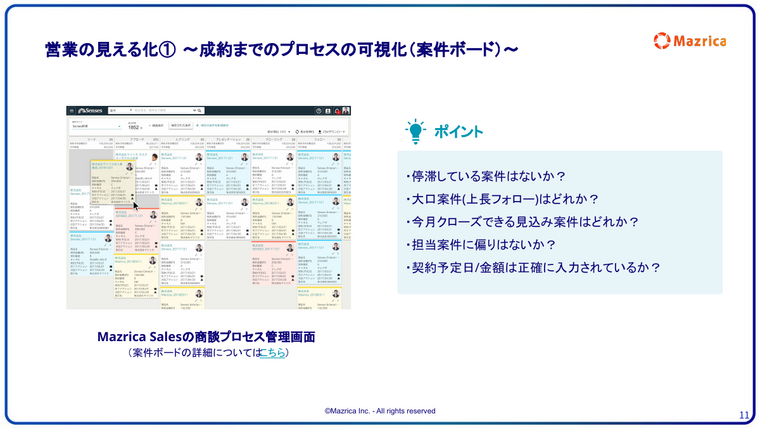Open the search category dropdown in header
This screenshot has width=760, height=428.
[x=120, y=111]
